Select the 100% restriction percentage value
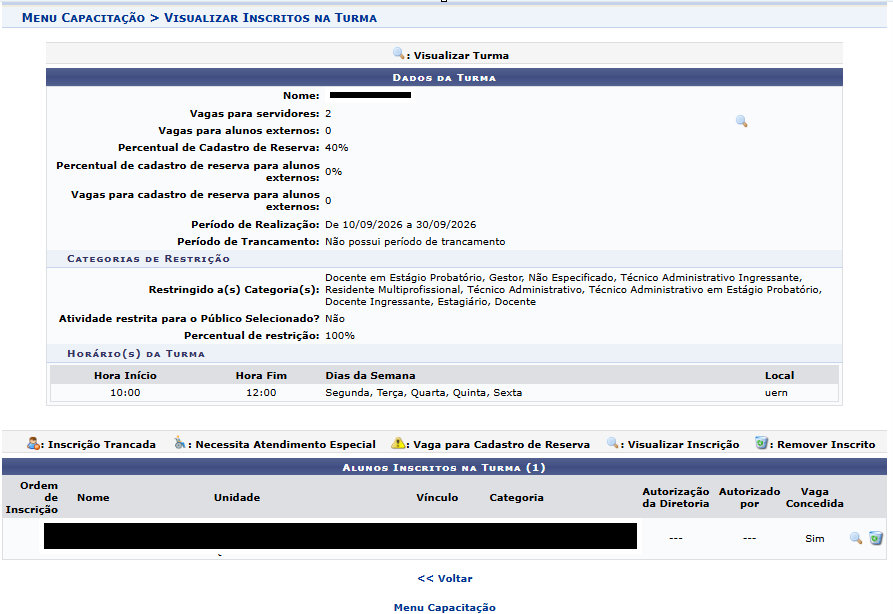The height and width of the screenshot is (614, 893). [340, 336]
